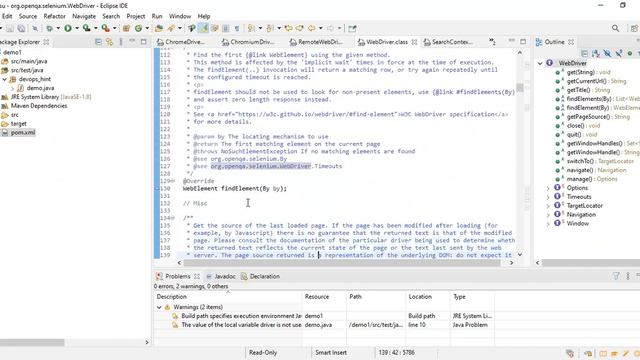
Task: Click the Debug bug icon
Action: coord(49,28)
